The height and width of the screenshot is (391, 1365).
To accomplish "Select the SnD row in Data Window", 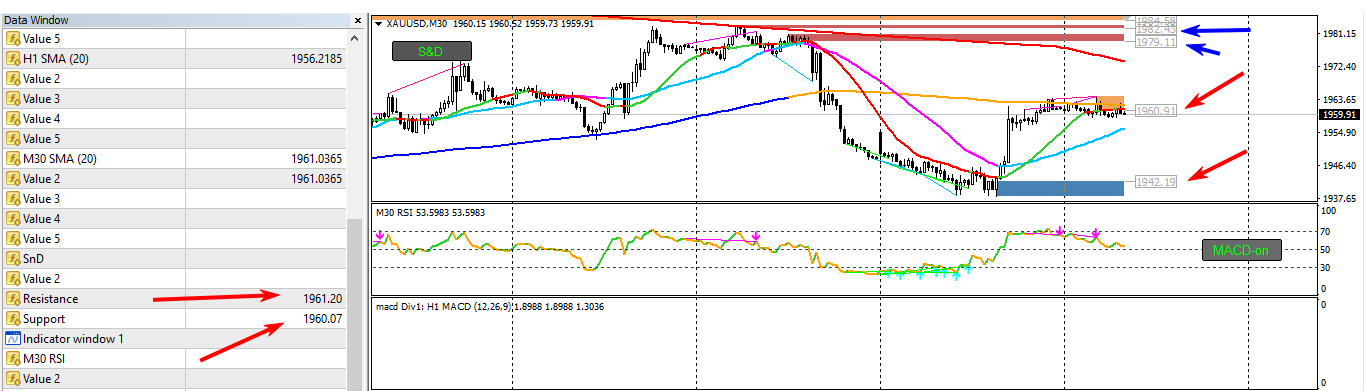I will coord(173,259).
